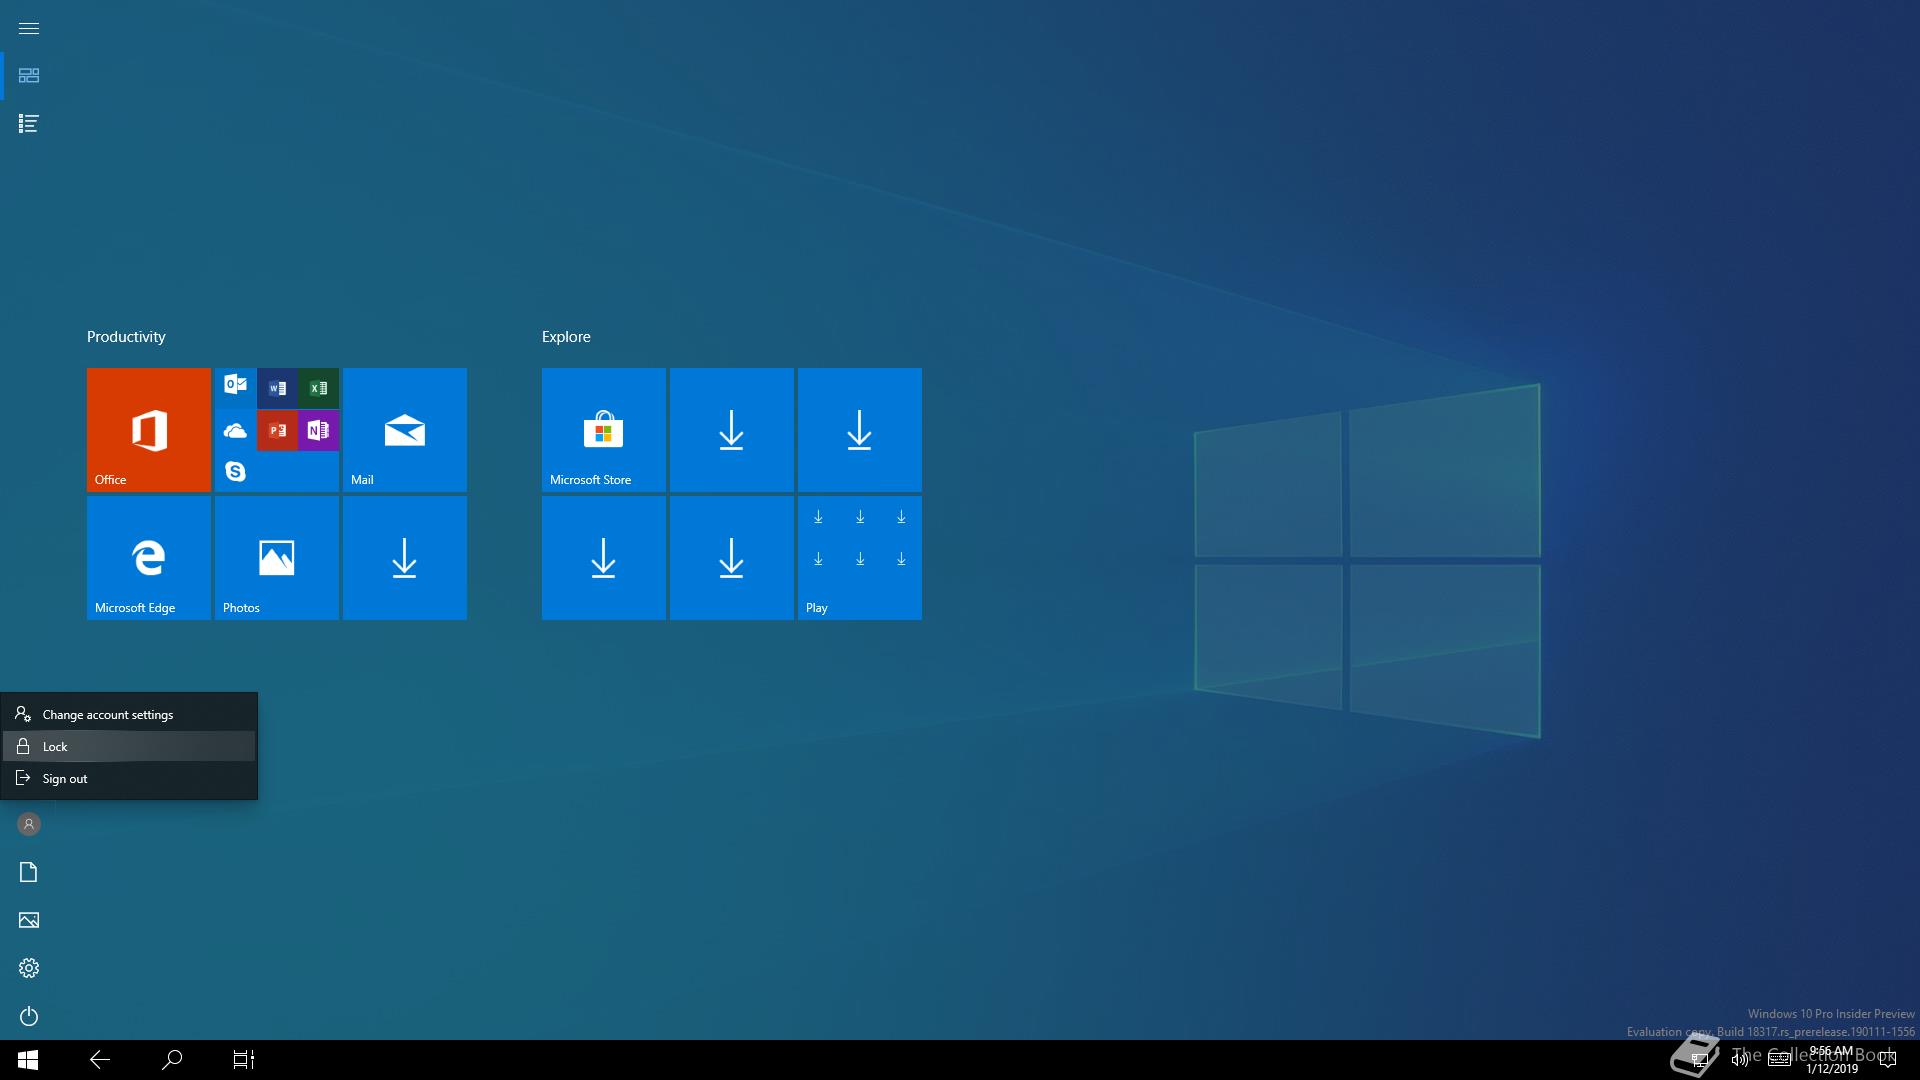Open the Microsoft Store tile
The width and height of the screenshot is (1920, 1080).
click(x=604, y=430)
